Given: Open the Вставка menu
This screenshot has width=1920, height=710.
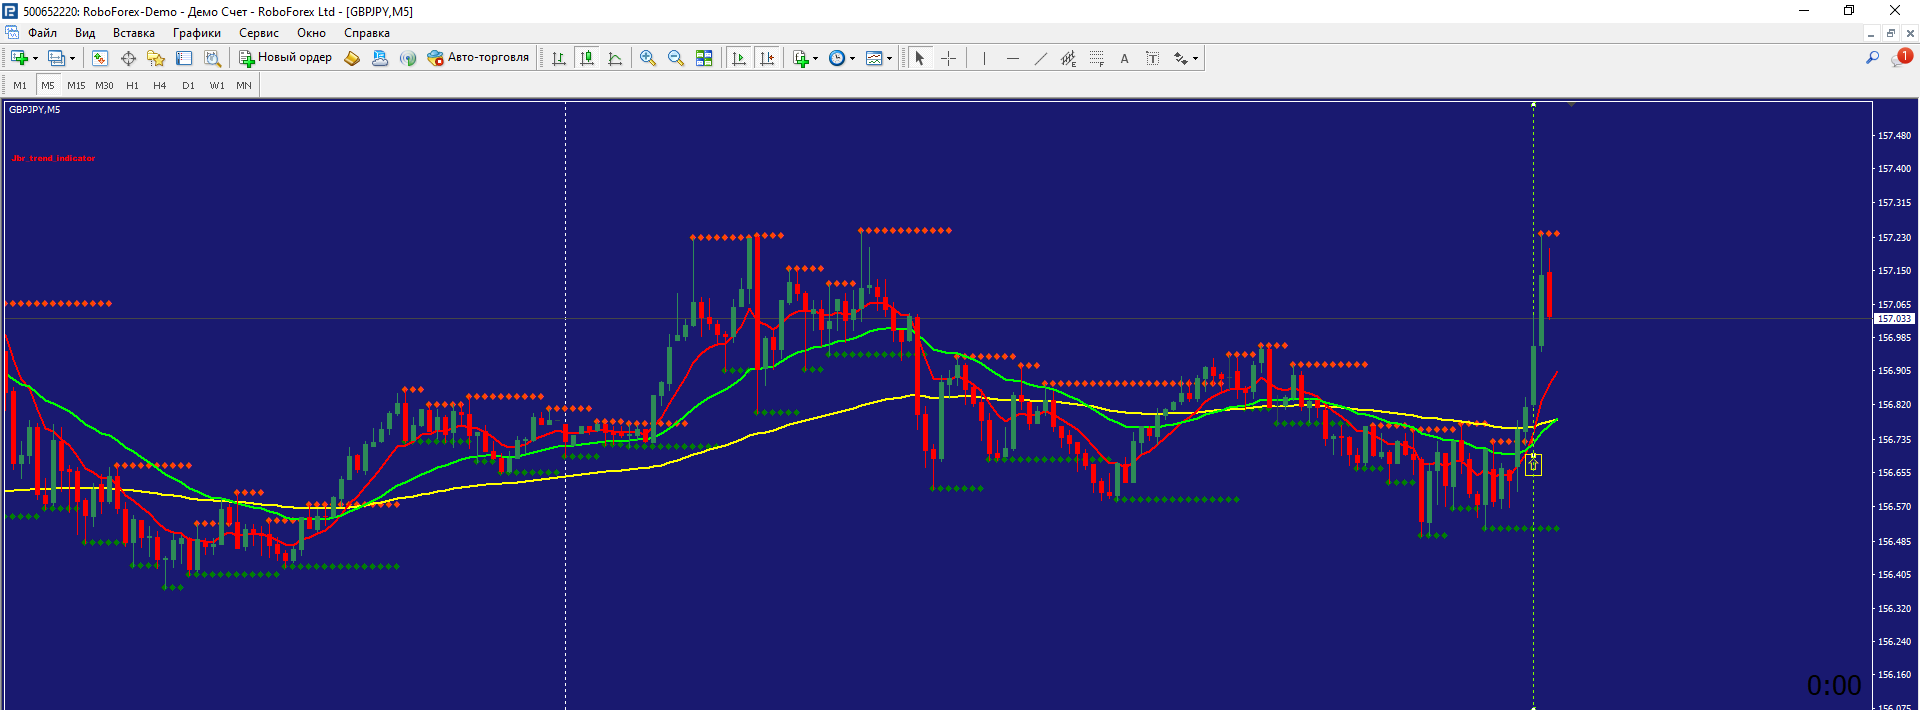Looking at the screenshot, I should click(x=134, y=33).
